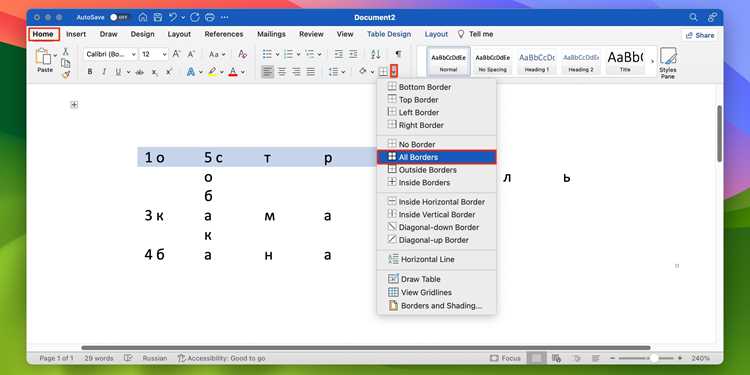Open the undo history dropdown arrow
Screen dimensions: 750x375
click(x=182, y=18)
